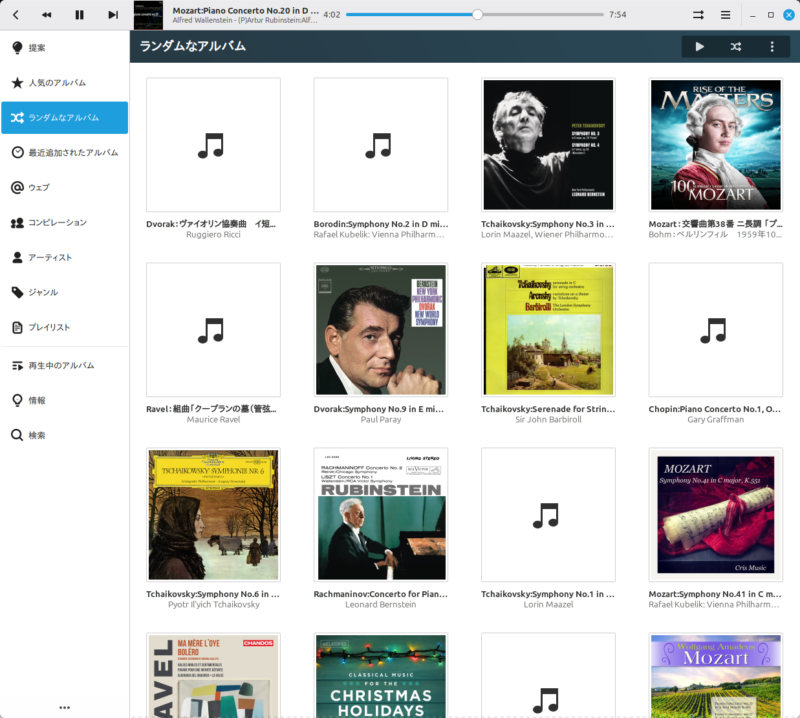Open playback options menu in top bar
Screen dimensions: 800x718
tap(698, 15)
